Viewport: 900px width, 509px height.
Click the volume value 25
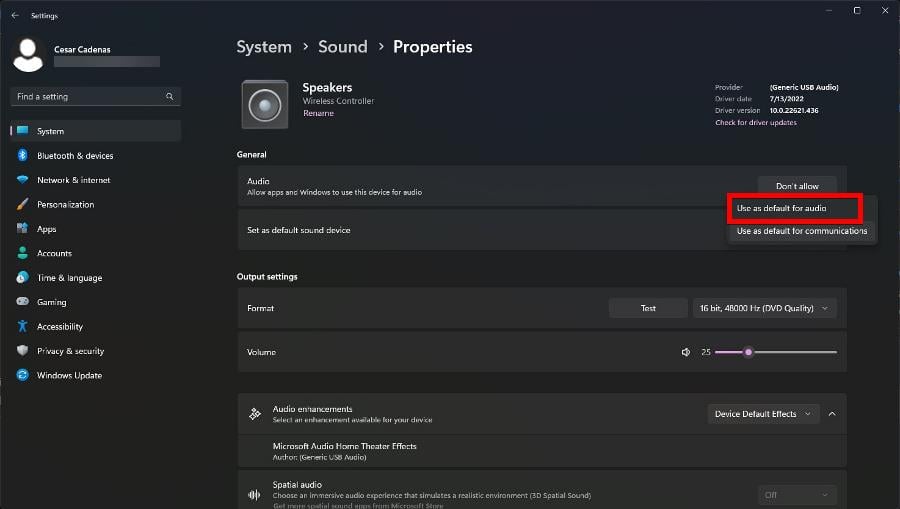tap(705, 352)
